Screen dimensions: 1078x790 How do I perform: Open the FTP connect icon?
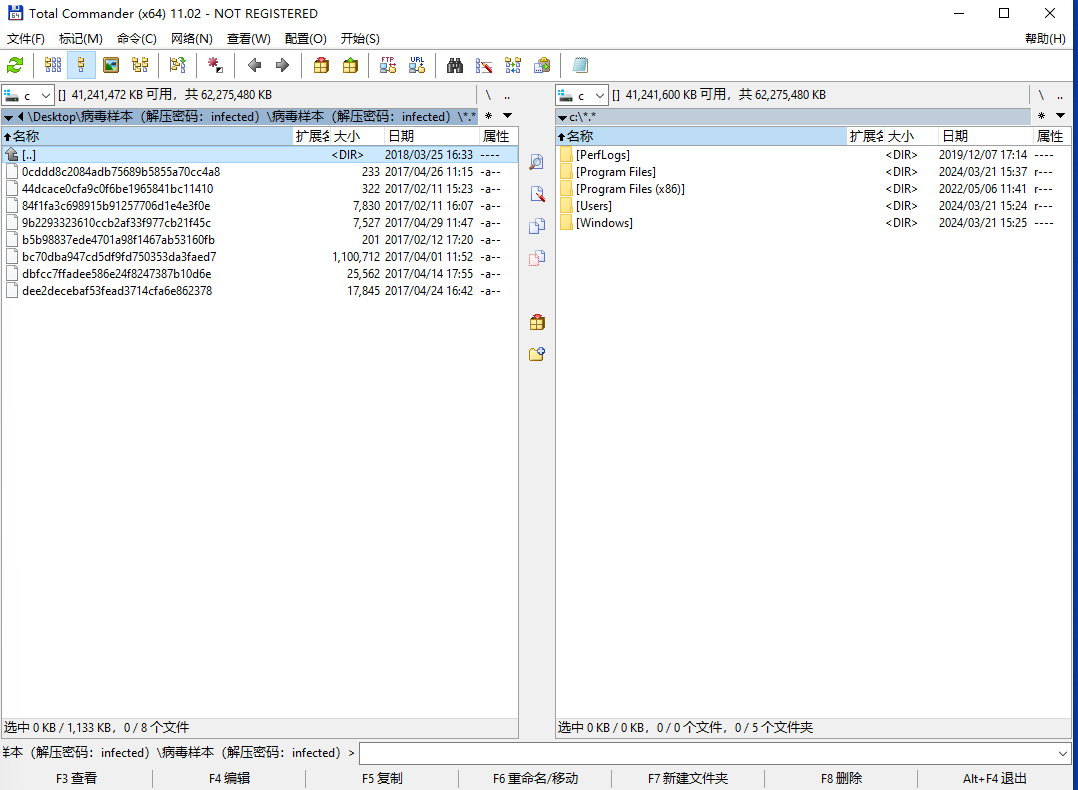point(388,65)
